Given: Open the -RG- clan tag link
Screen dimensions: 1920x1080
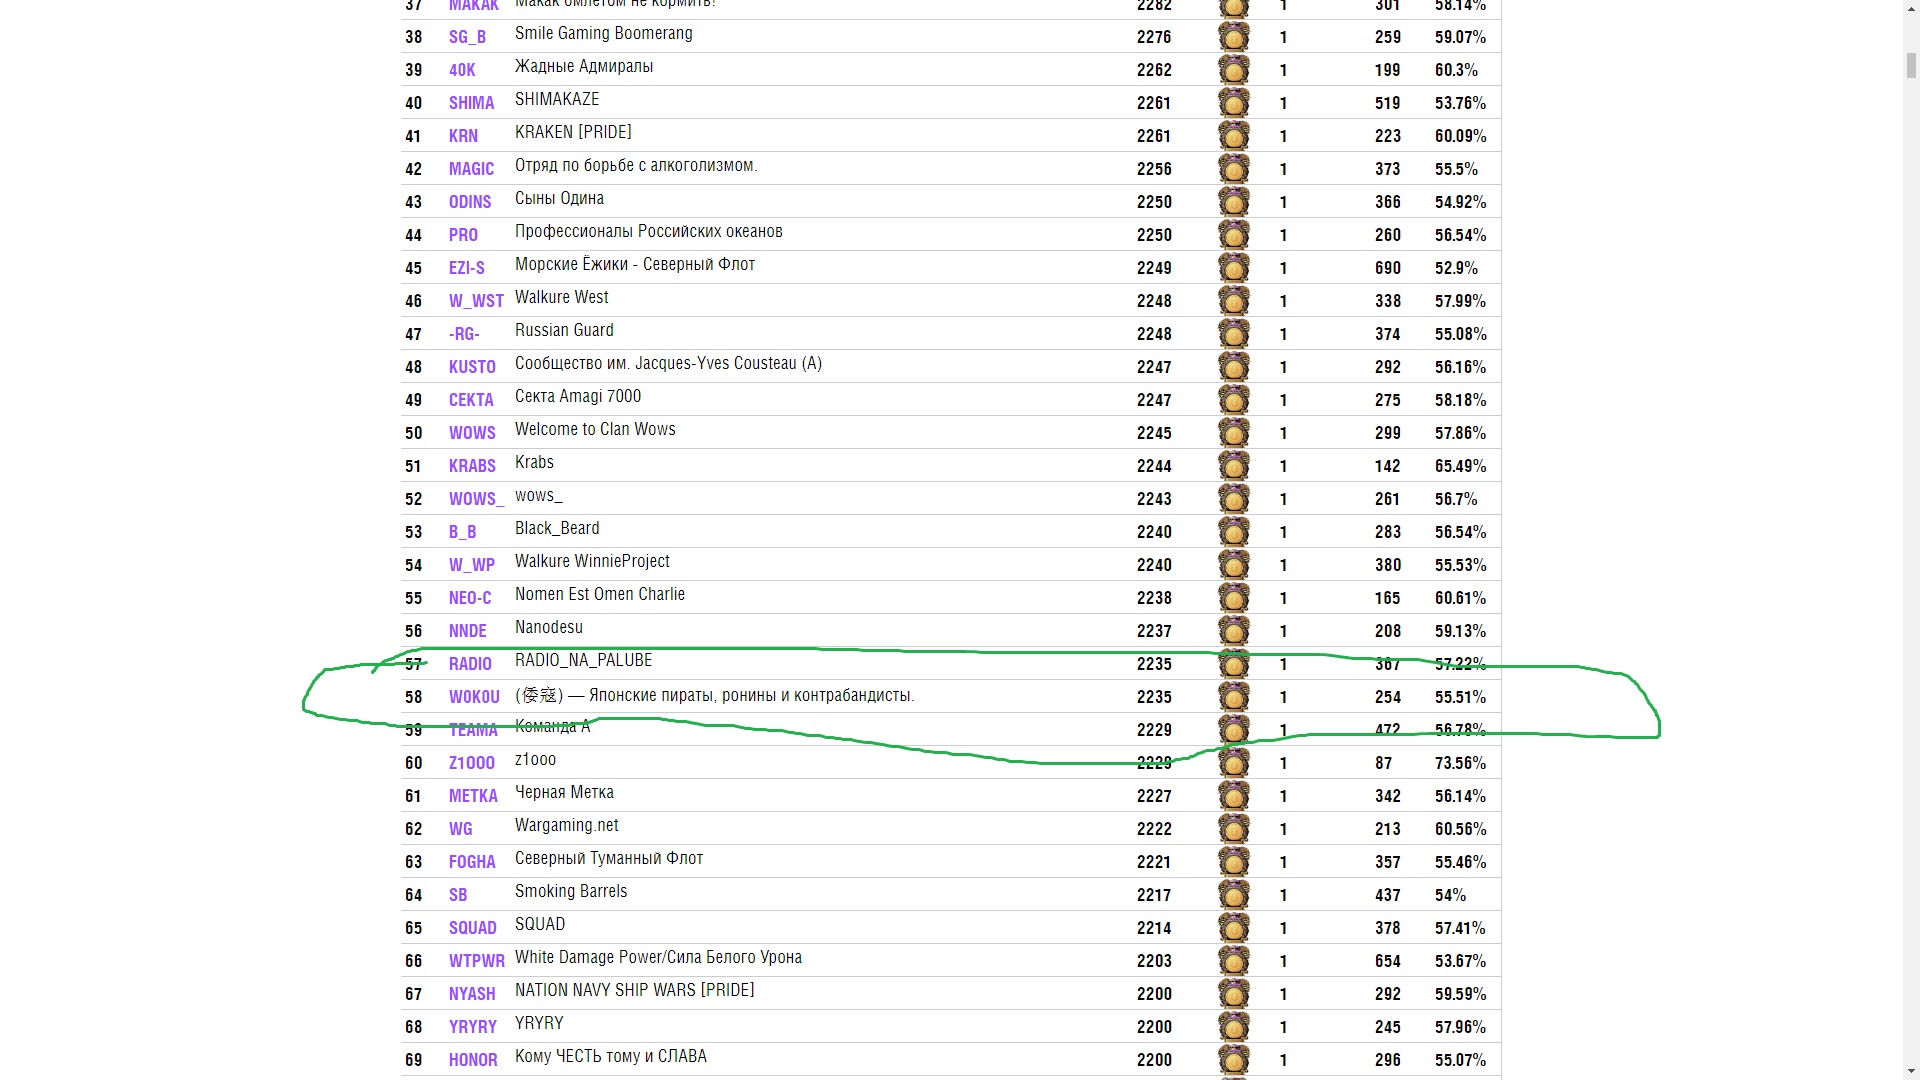Looking at the screenshot, I should point(464,334).
